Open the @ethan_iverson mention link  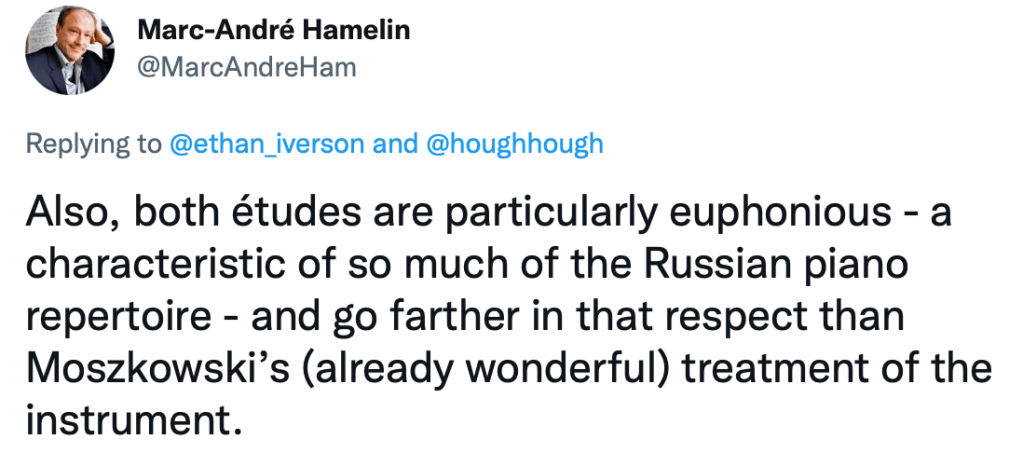click(x=266, y=144)
